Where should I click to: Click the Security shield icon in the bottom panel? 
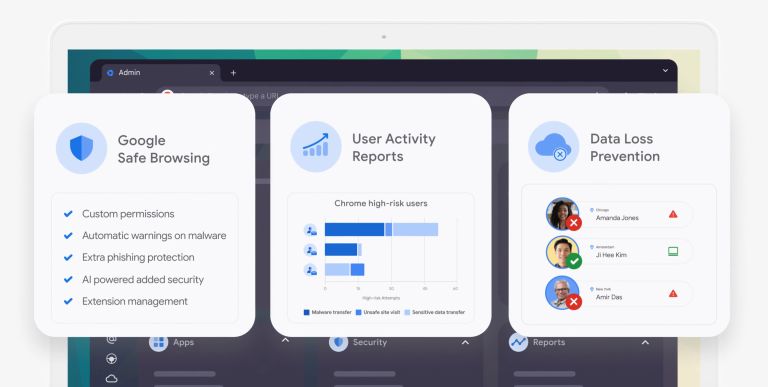(338, 342)
